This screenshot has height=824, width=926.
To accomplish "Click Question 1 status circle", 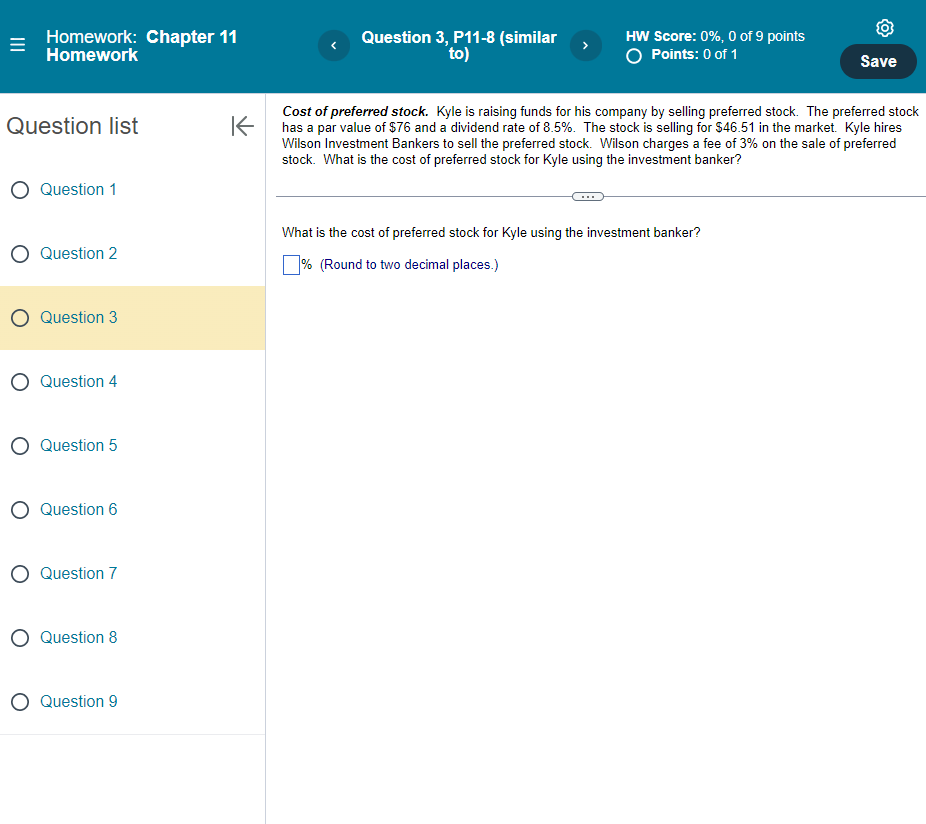I will tap(20, 190).
